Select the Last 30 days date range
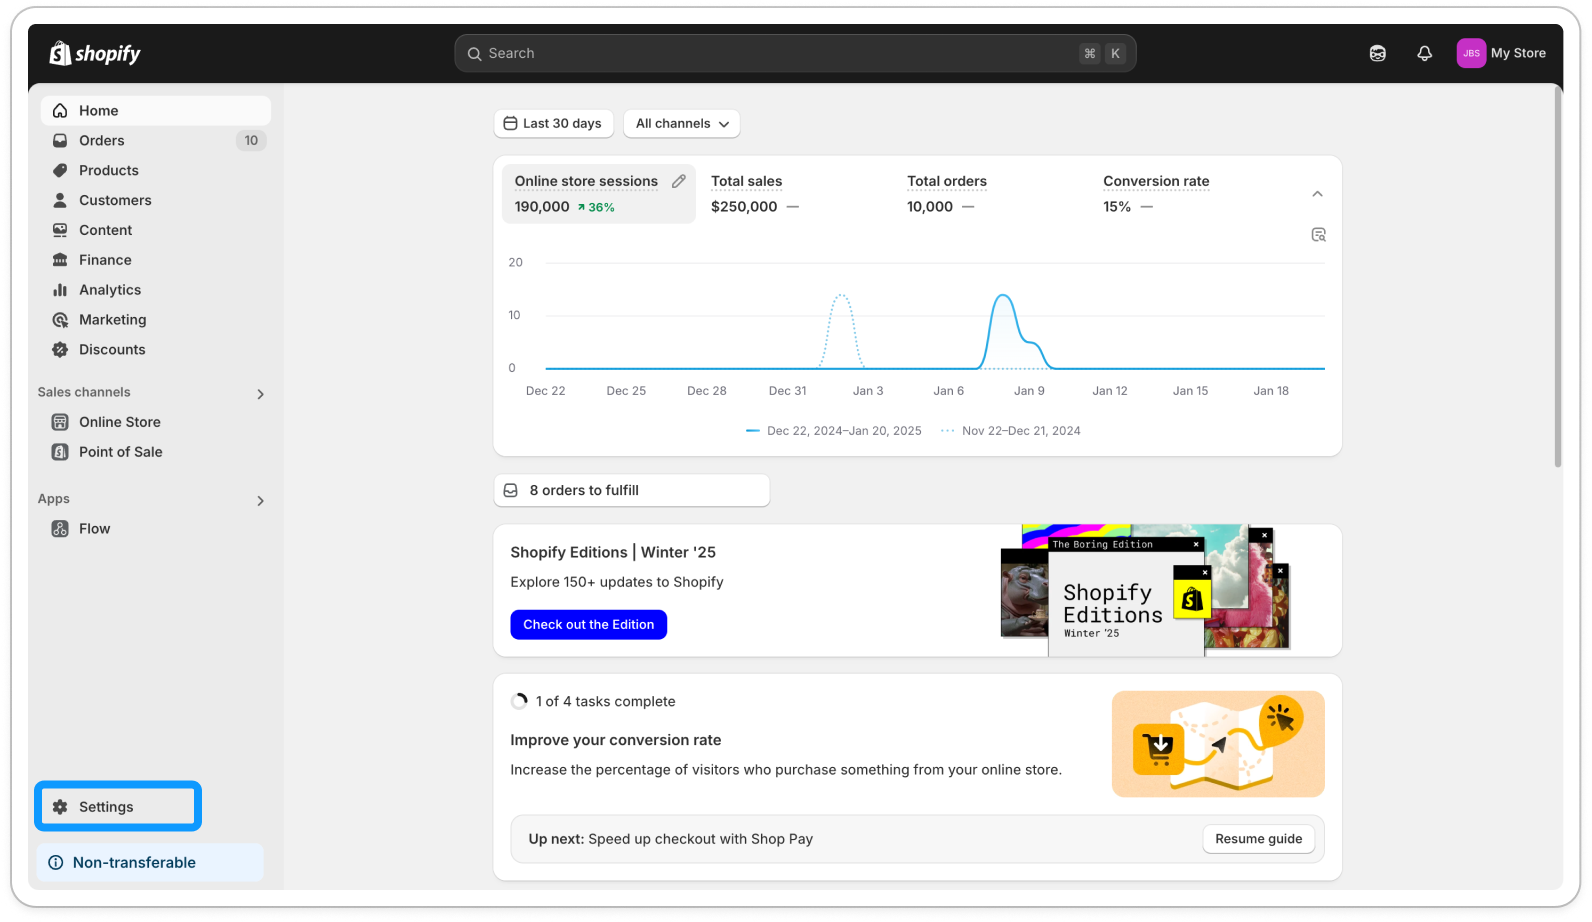The height and width of the screenshot is (922, 1592). 553,124
